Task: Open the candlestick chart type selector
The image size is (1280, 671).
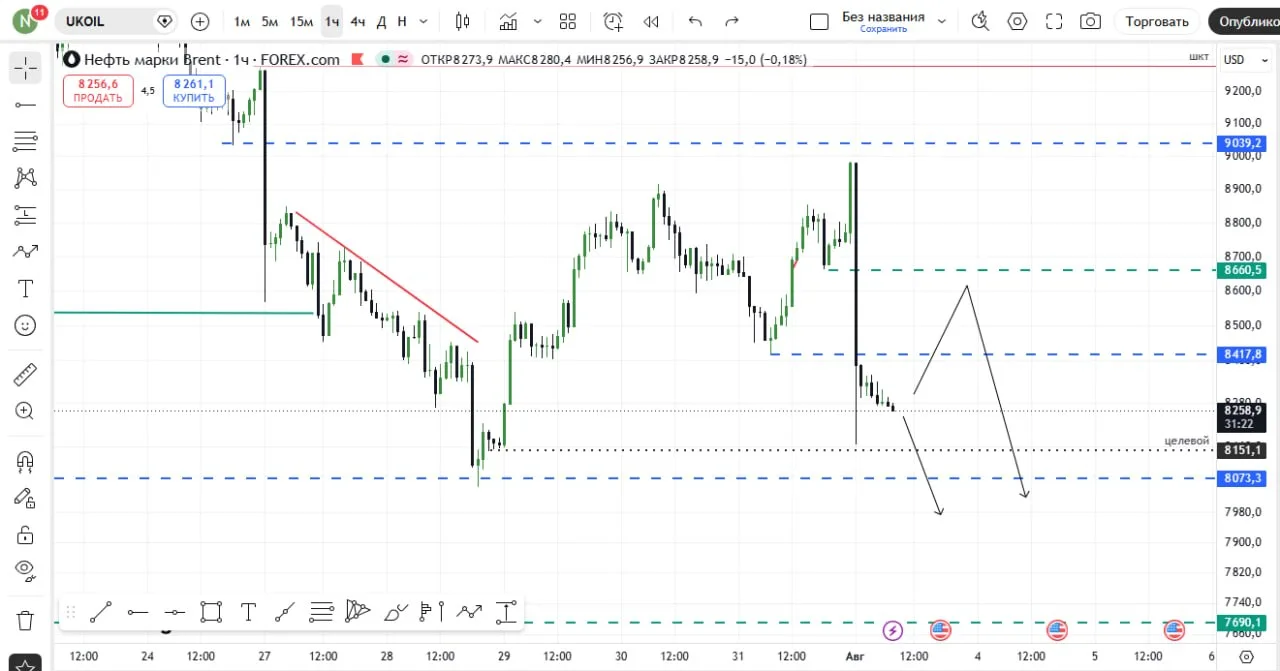Action: pos(462,21)
